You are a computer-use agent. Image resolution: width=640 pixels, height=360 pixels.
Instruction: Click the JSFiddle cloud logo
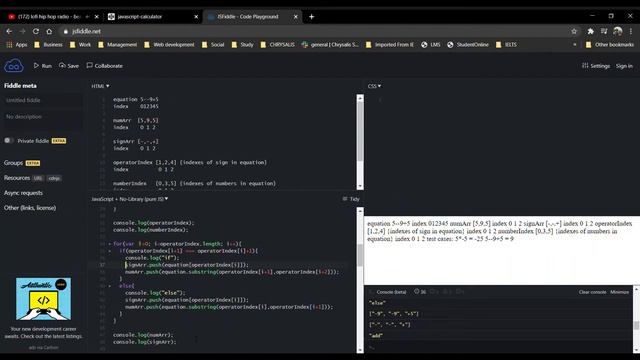coord(13,66)
